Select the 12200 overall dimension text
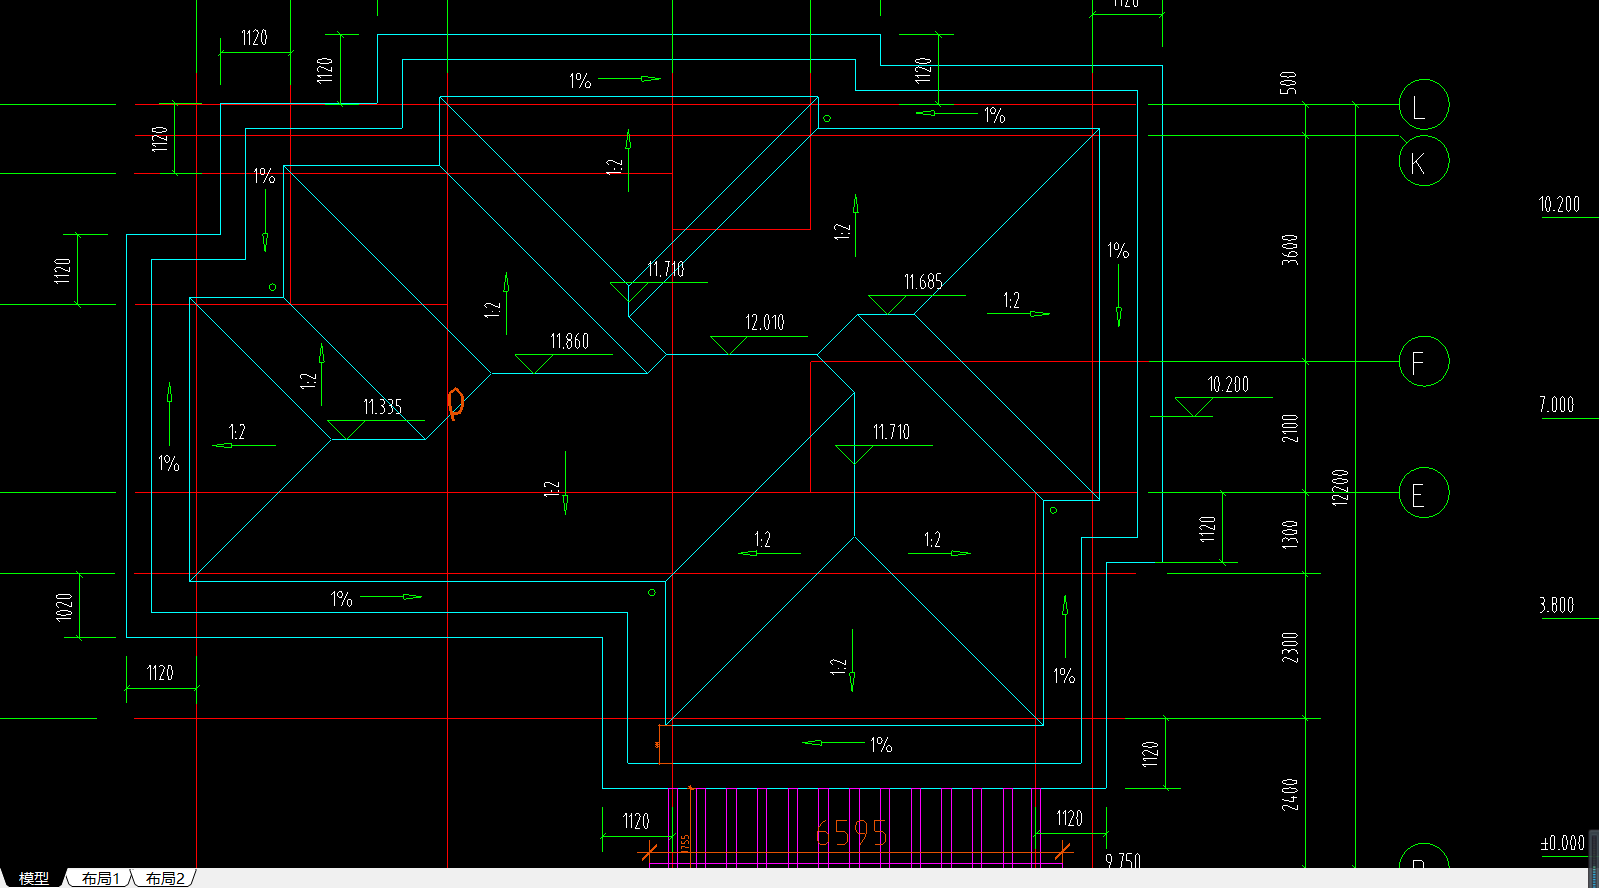1599x888 pixels. coord(1341,487)
